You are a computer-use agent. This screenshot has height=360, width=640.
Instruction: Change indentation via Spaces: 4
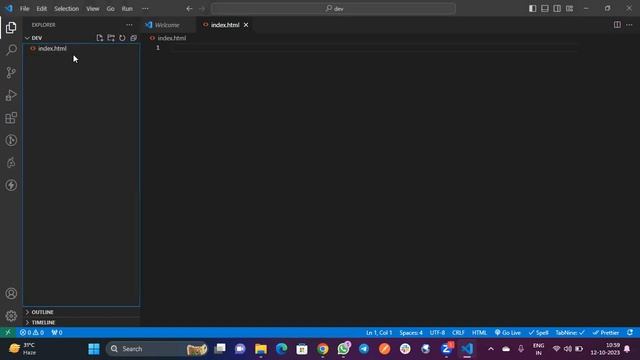411,333
